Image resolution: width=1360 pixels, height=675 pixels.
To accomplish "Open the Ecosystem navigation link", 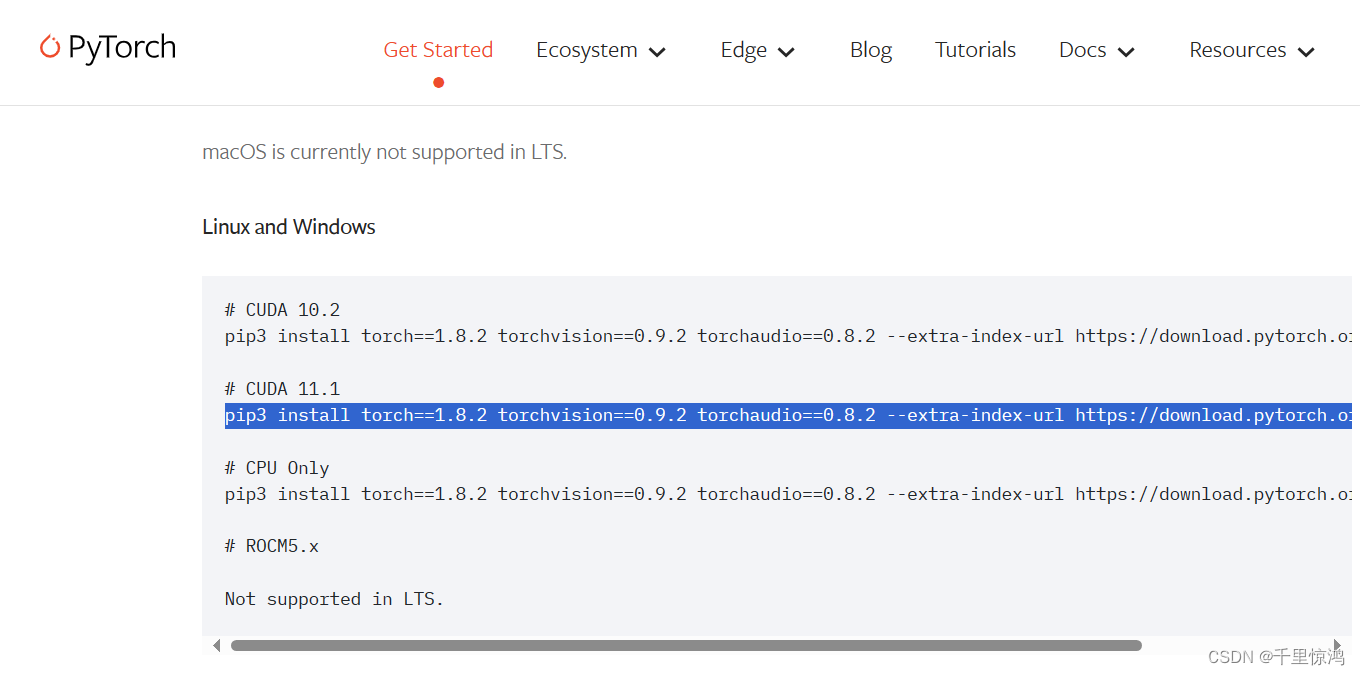I will (587, 49).
